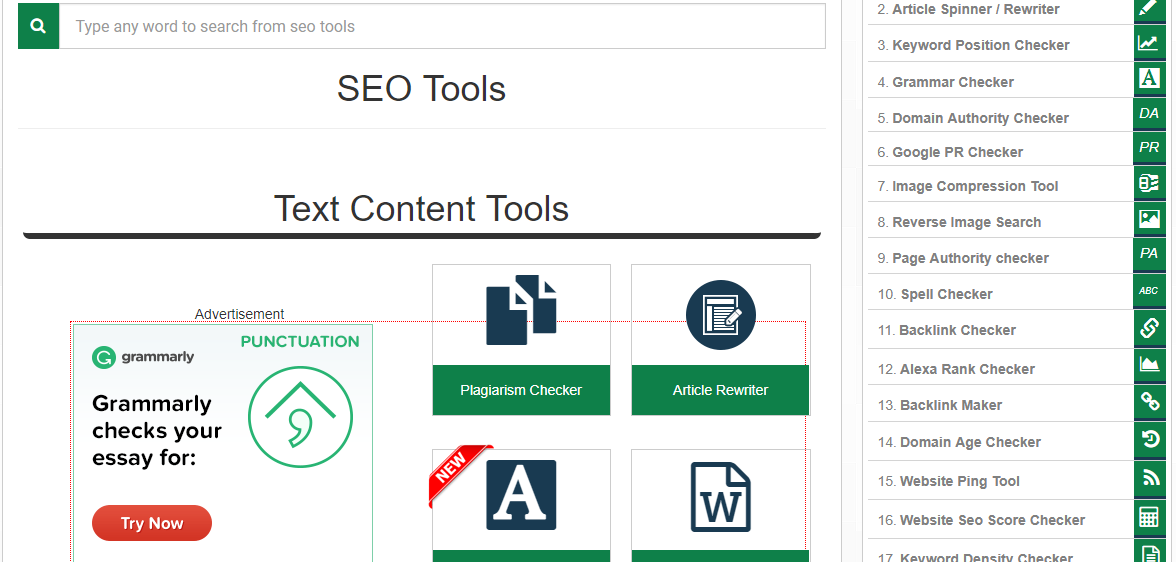
Task: Open the Article Rewriter circular icon
Action: click(720, 315)
